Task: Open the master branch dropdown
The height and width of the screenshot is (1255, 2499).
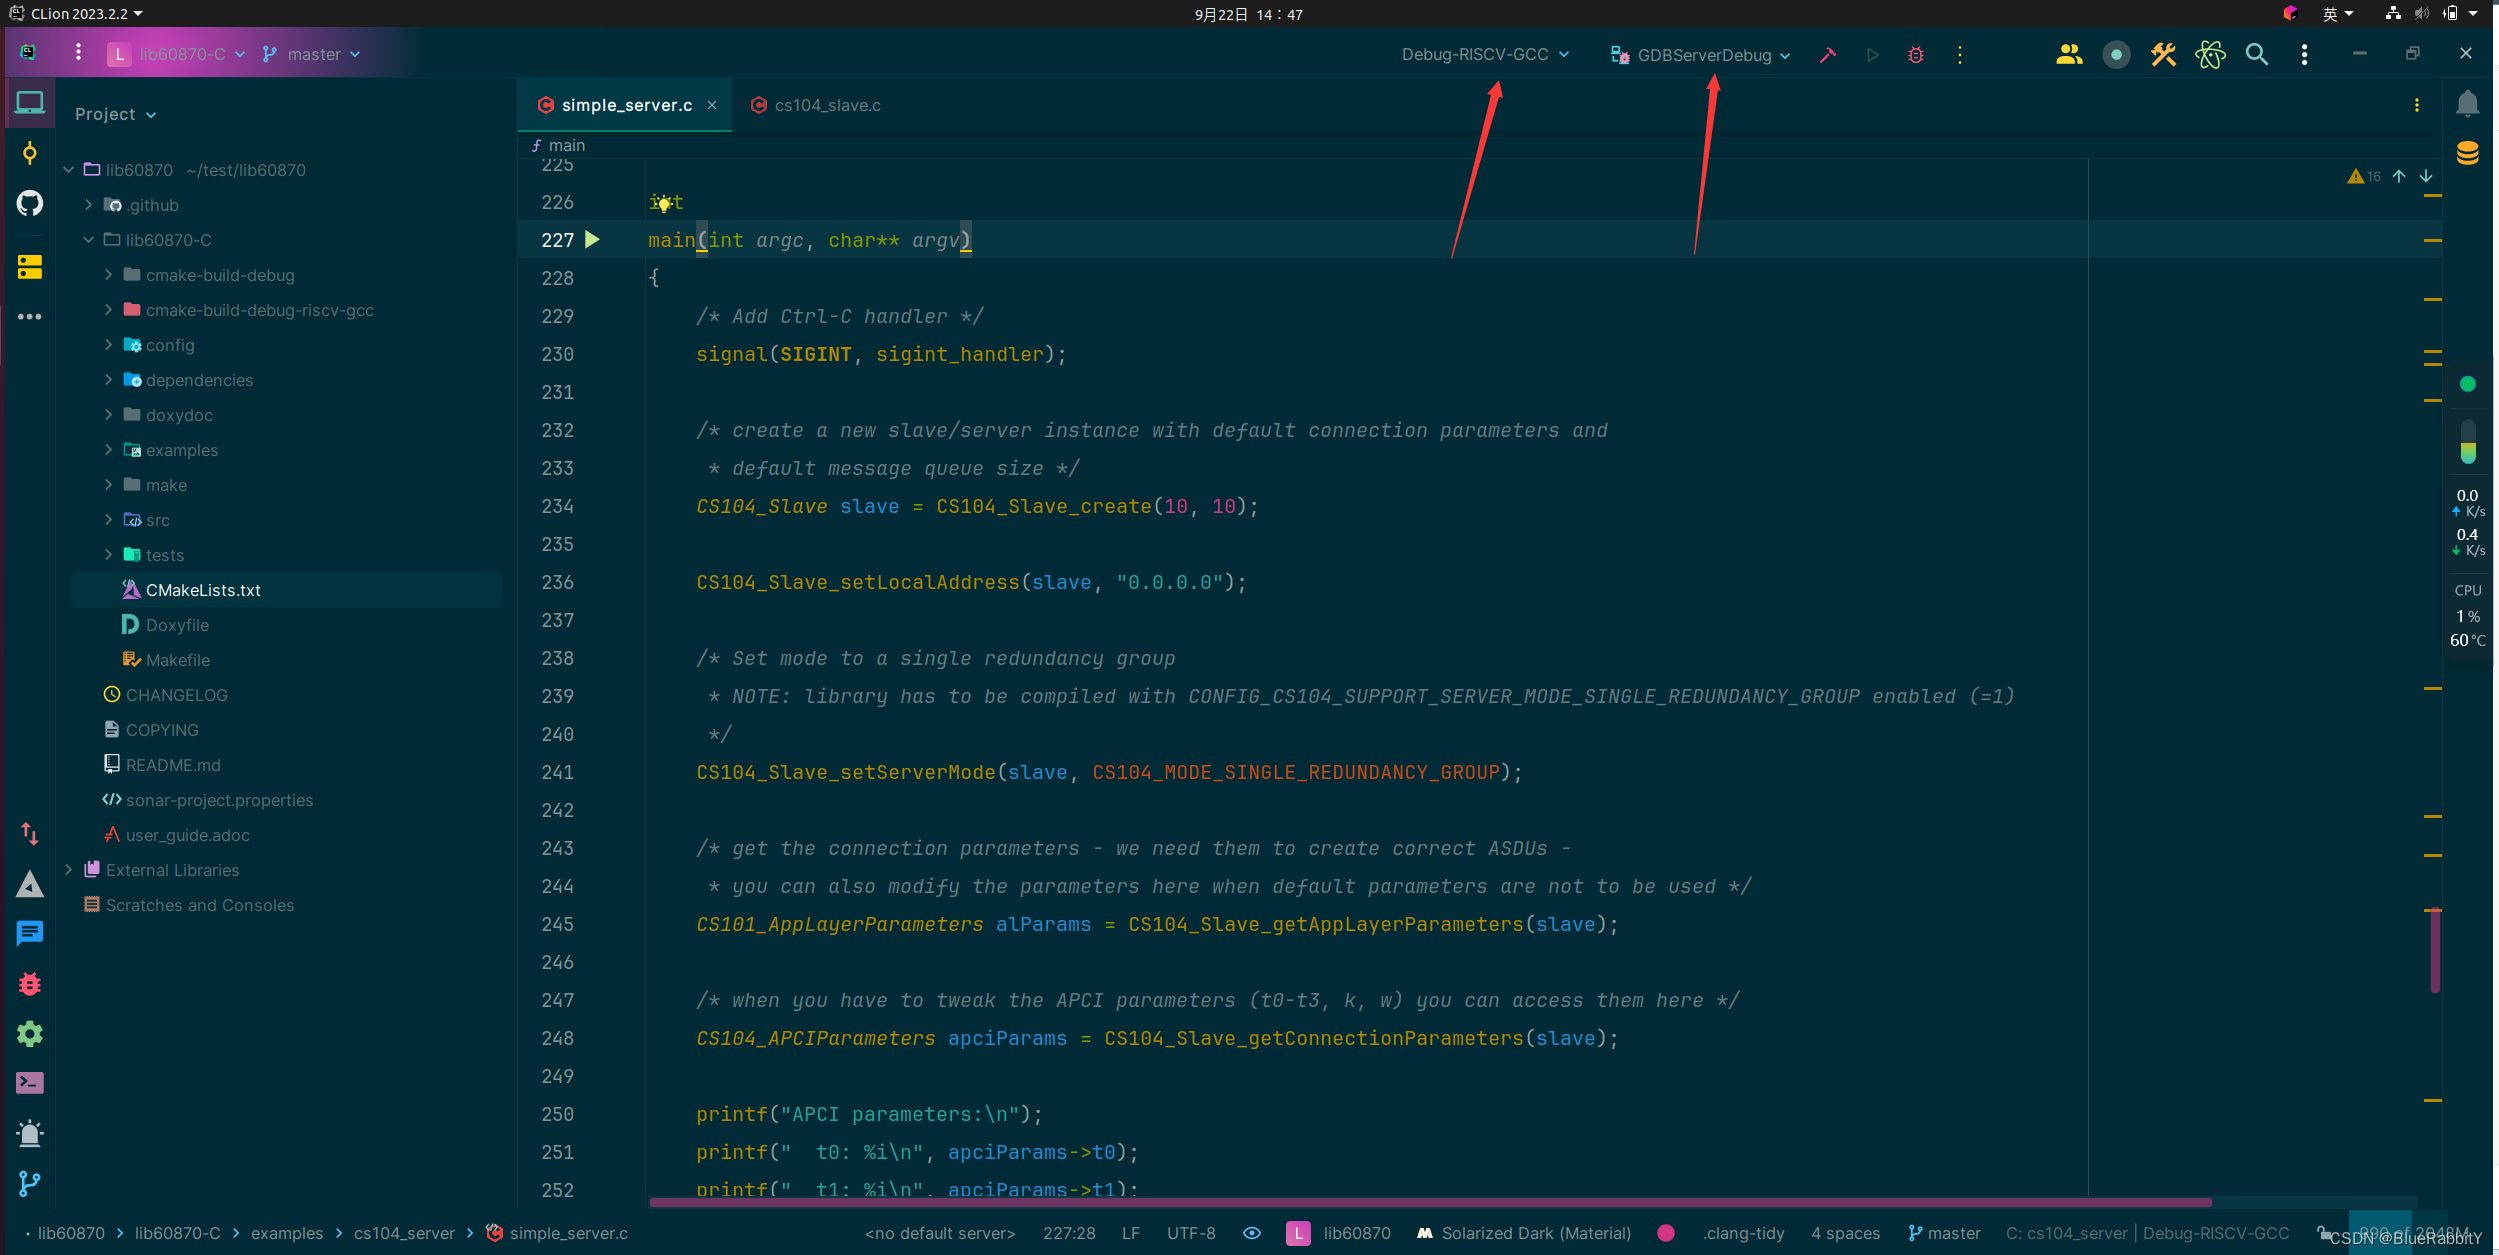Action: click(x=312, y=54)
